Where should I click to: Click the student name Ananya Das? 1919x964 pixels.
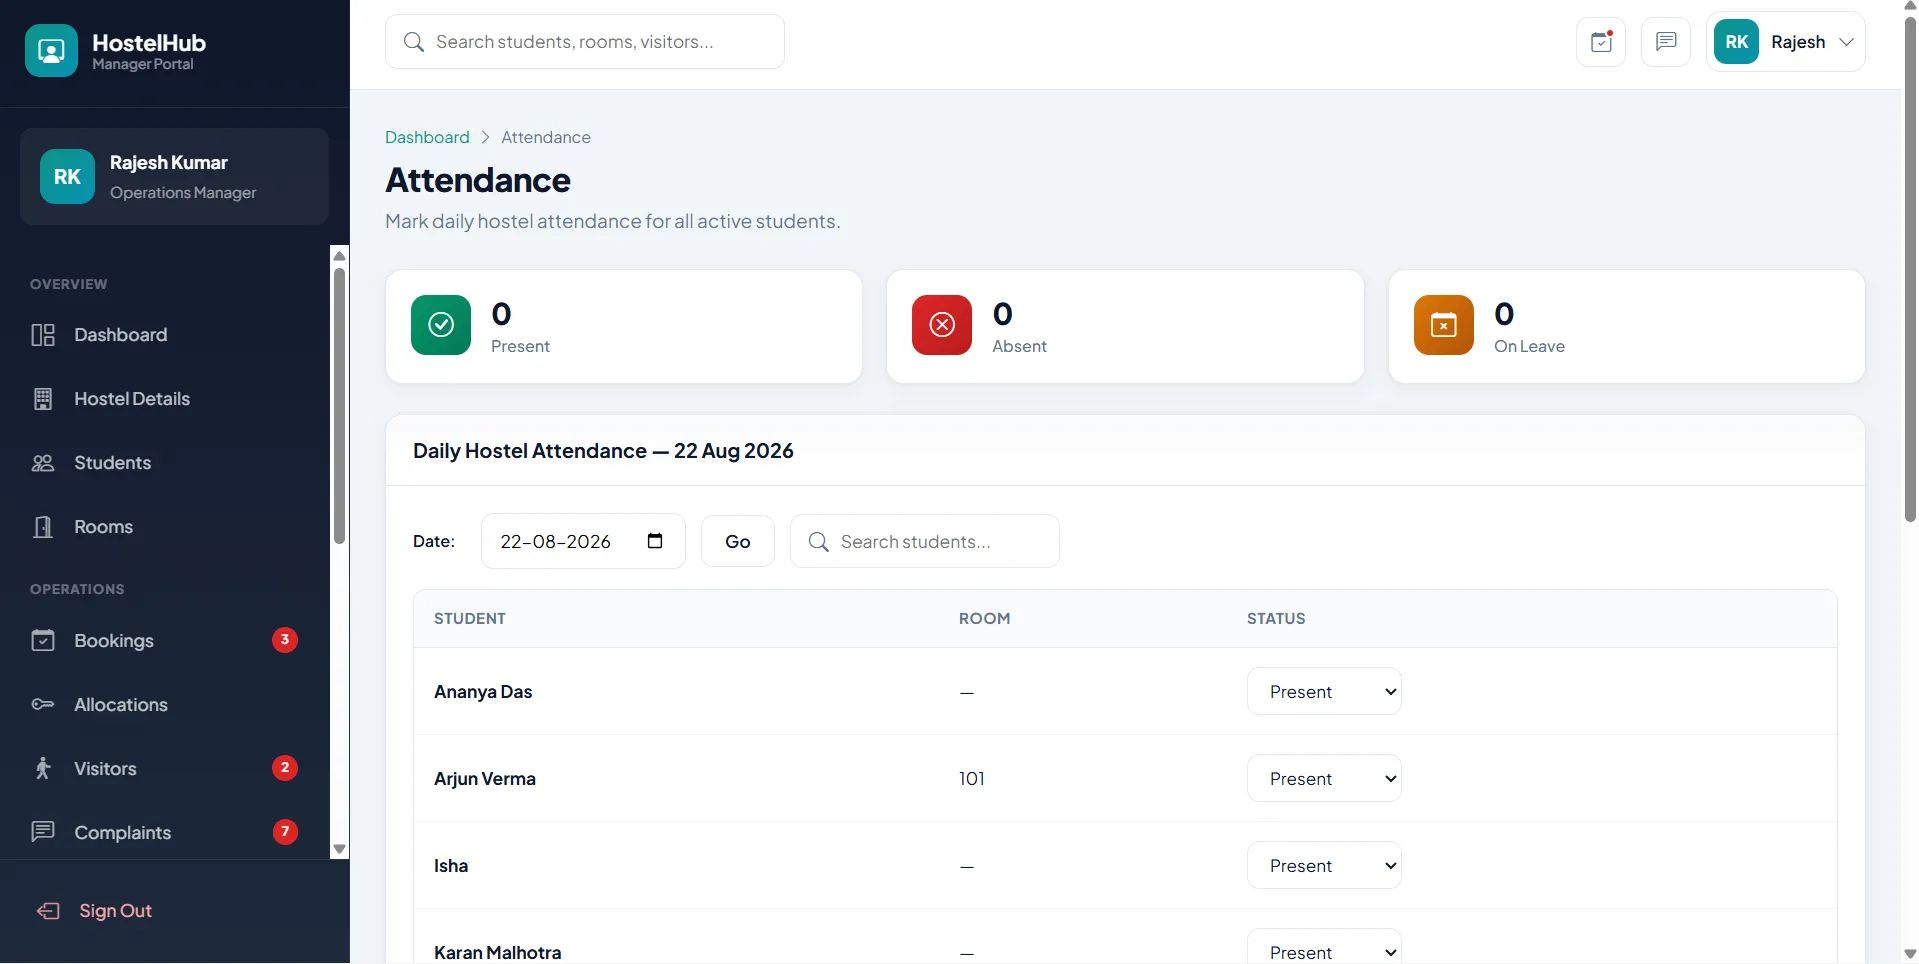click(483, 692)
